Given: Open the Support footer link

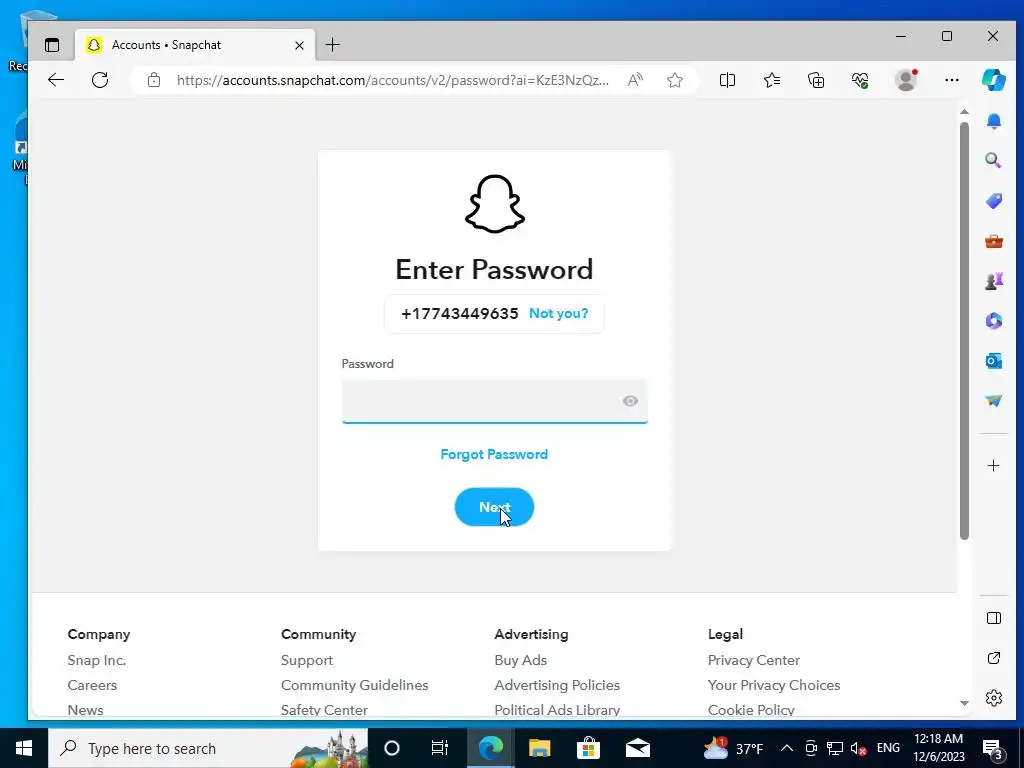Looking at the screenshot, I should (x=306, y=660).
